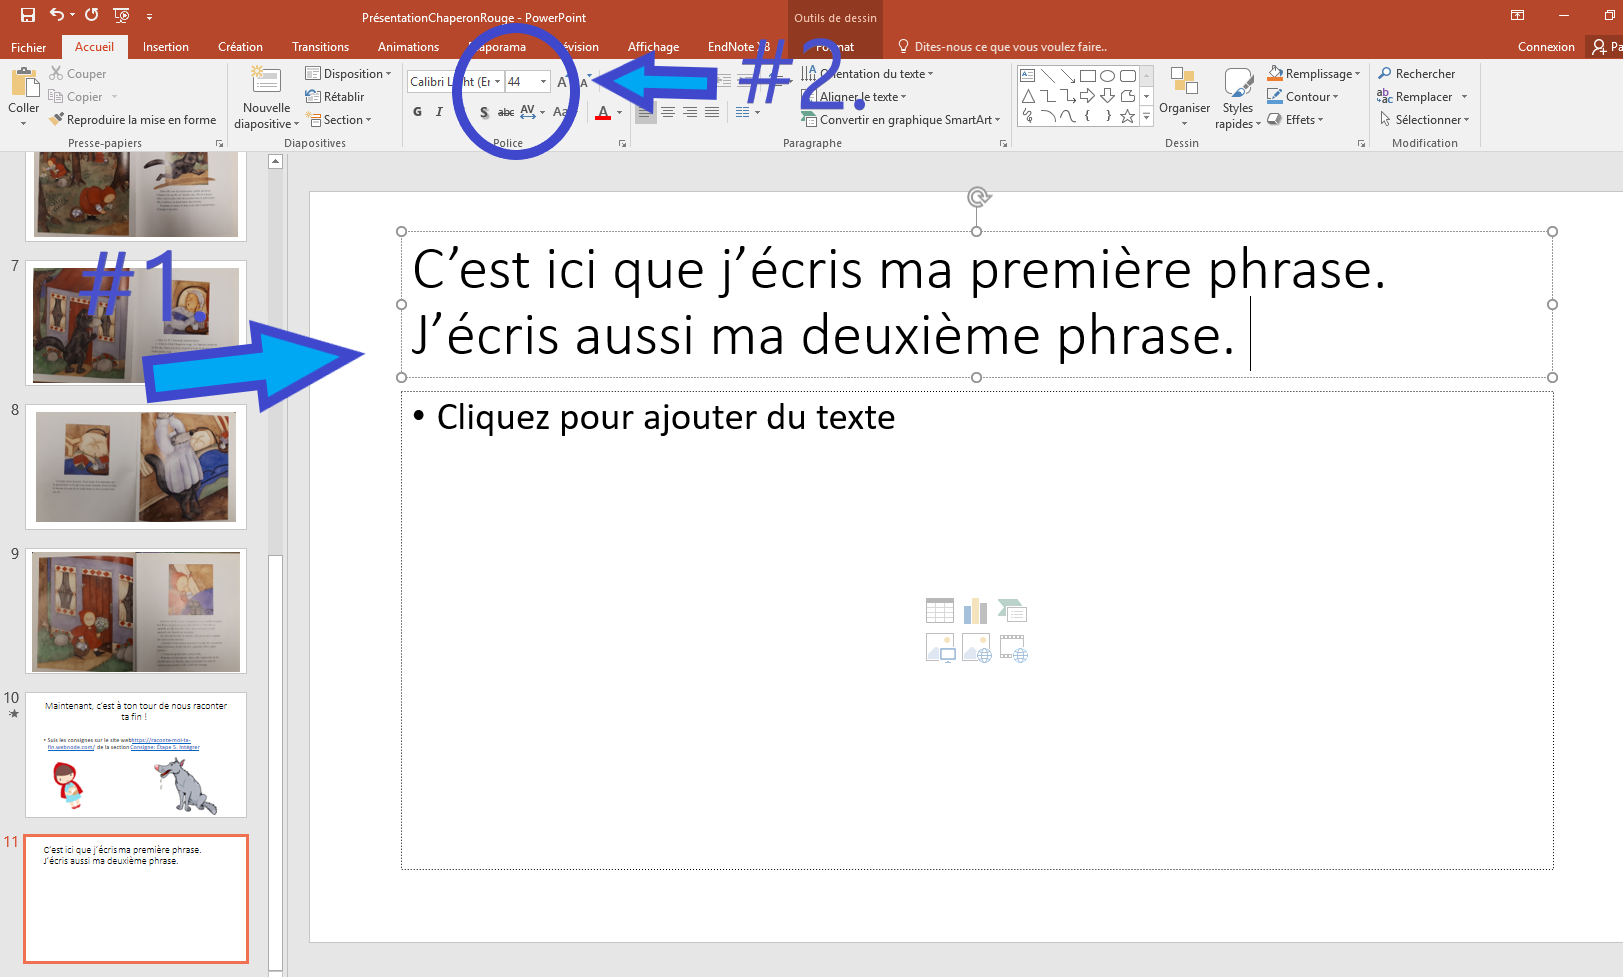Select the oval shape
The image size is (1623, 977).
click(x=1108, y=76)
